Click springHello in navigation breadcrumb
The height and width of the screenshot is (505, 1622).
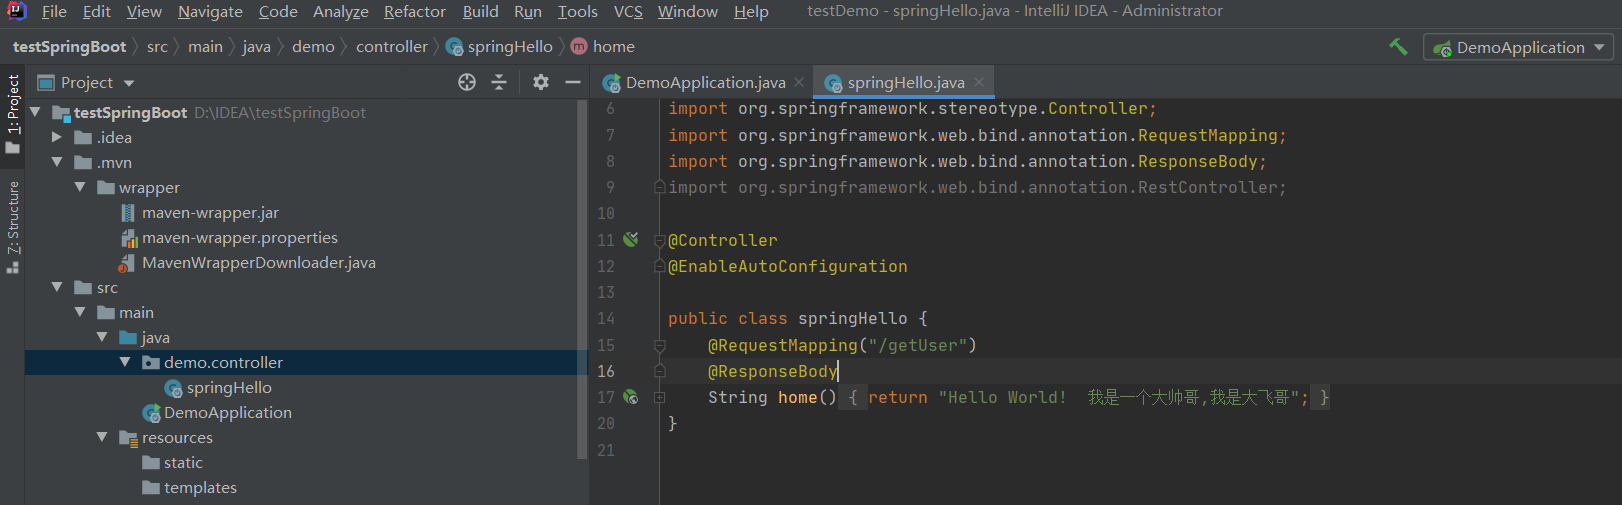pyautogui.click(x=499, y=47)
